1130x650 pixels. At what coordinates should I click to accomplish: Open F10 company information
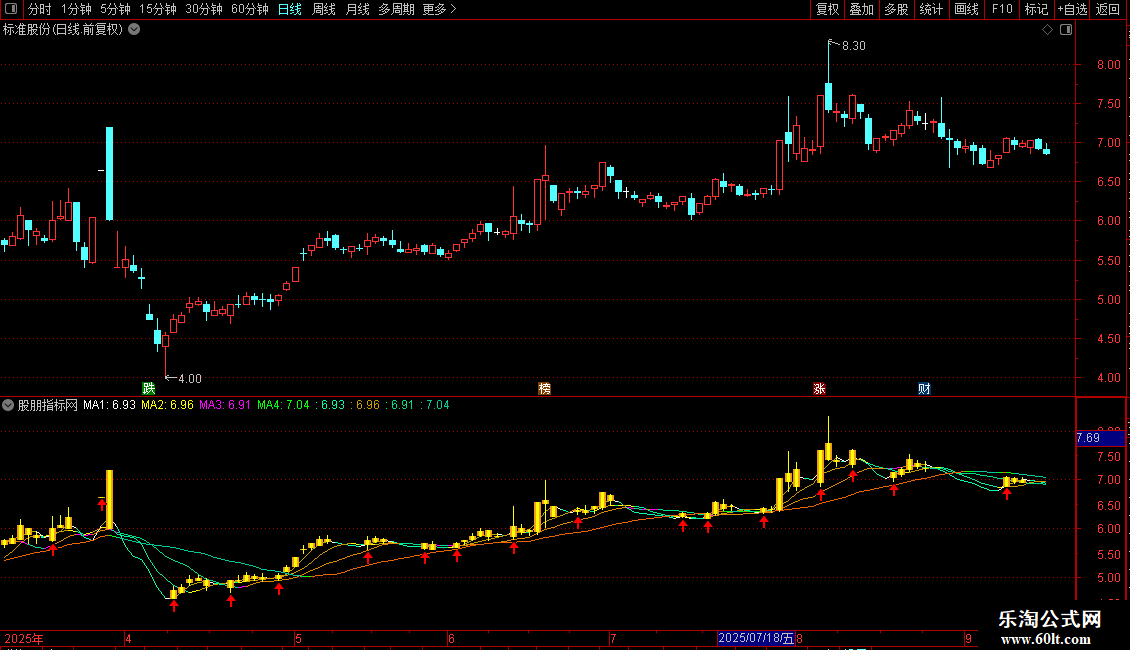[1002, 9]
